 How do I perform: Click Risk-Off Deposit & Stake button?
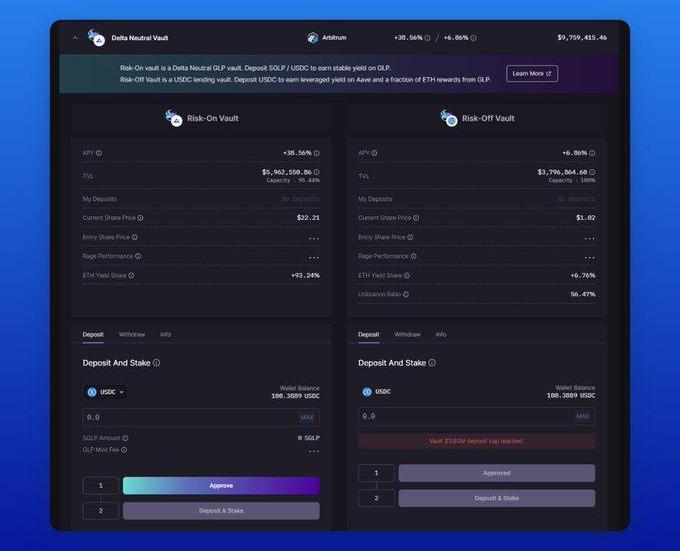(x=496, y=498)
